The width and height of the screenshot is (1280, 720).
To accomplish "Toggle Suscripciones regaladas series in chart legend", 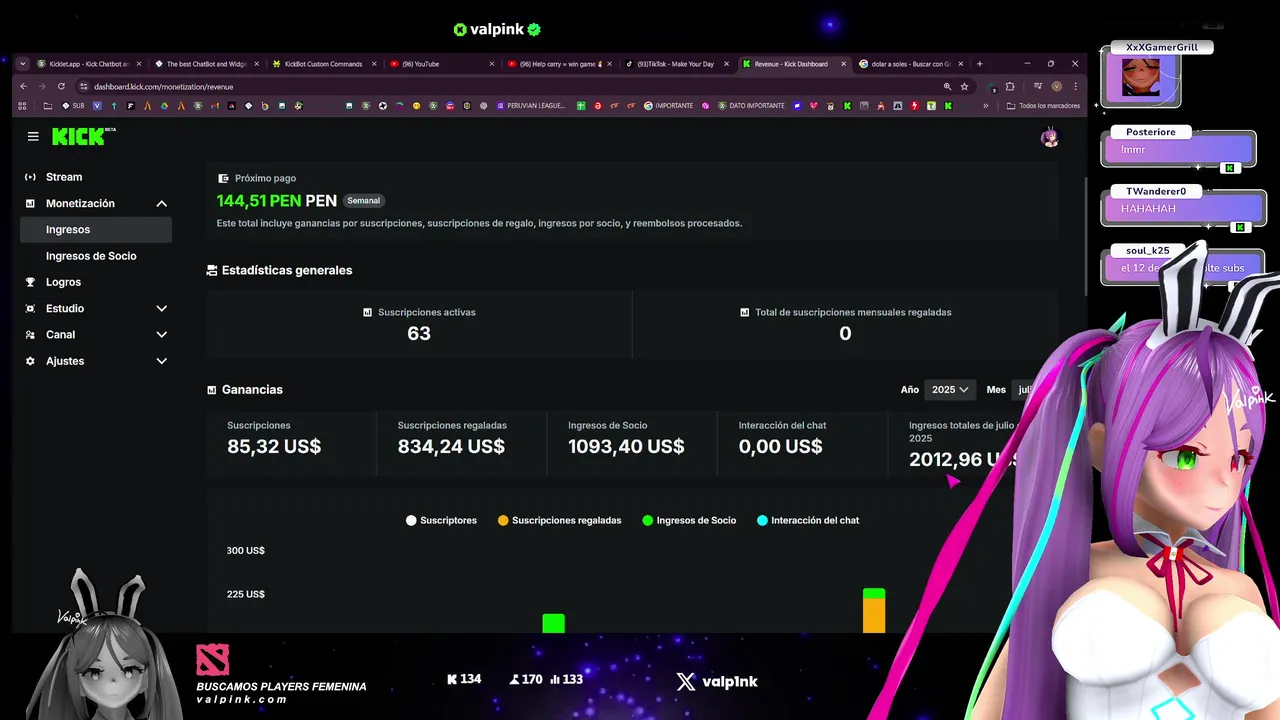I will click(x=560, y=520).
